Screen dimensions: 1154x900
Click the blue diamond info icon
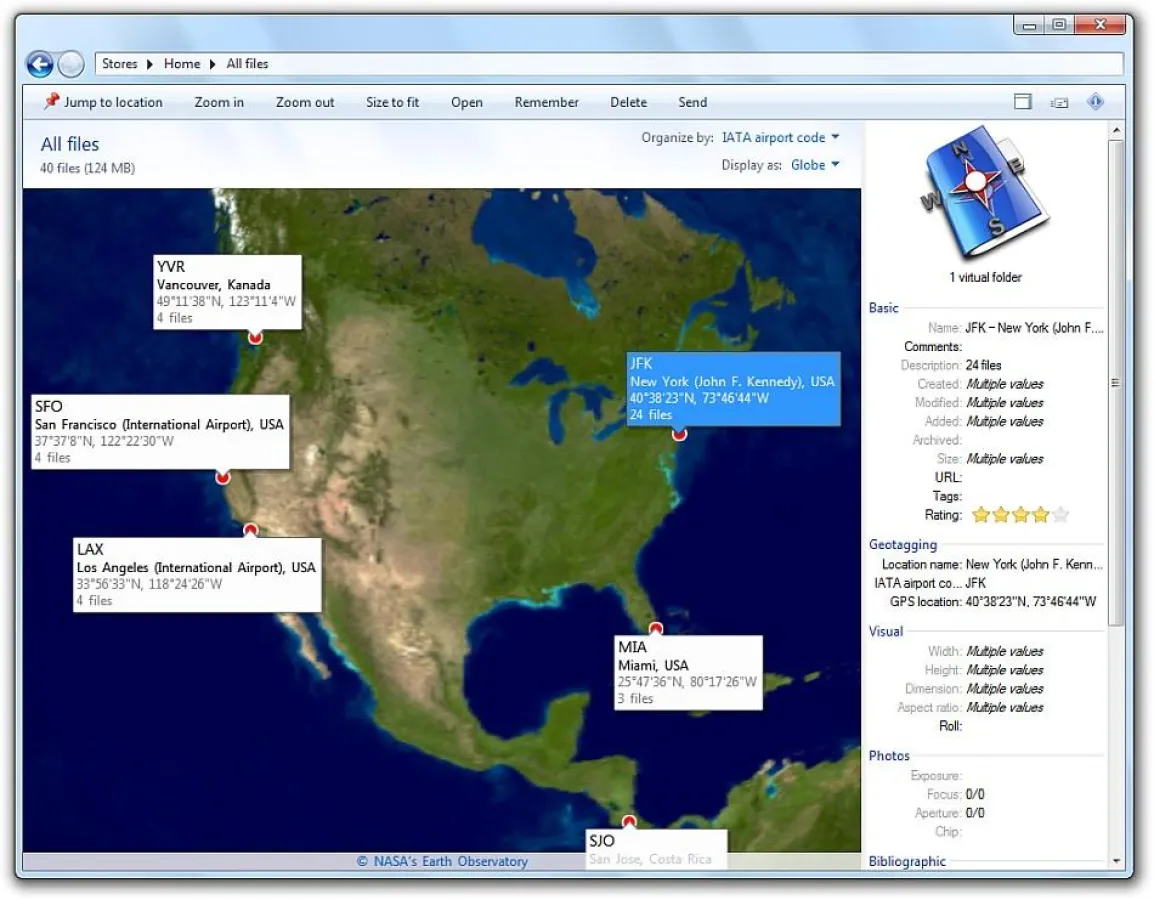[x=1096, y=102]
